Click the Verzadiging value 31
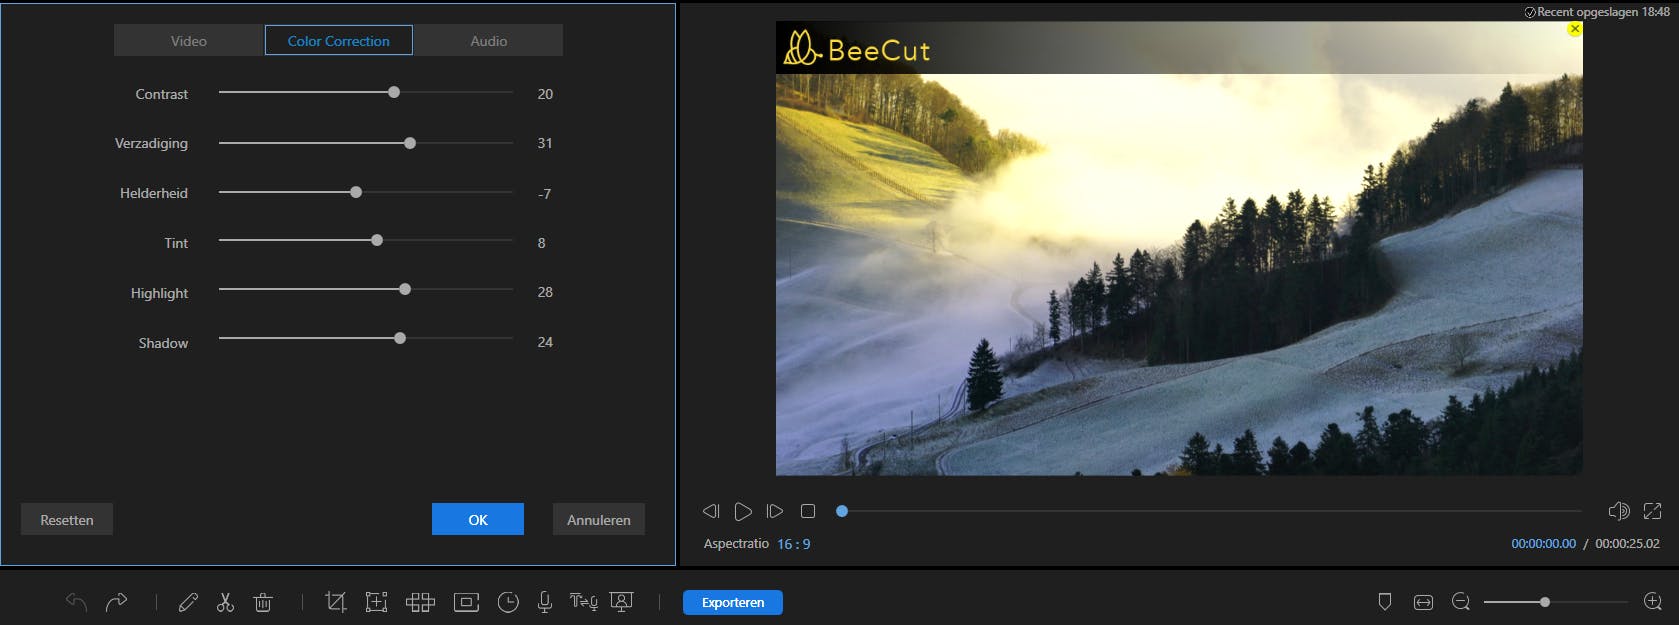Image resolution: width=1679 pixels, height=625 pixels. (x=545, y=143)
